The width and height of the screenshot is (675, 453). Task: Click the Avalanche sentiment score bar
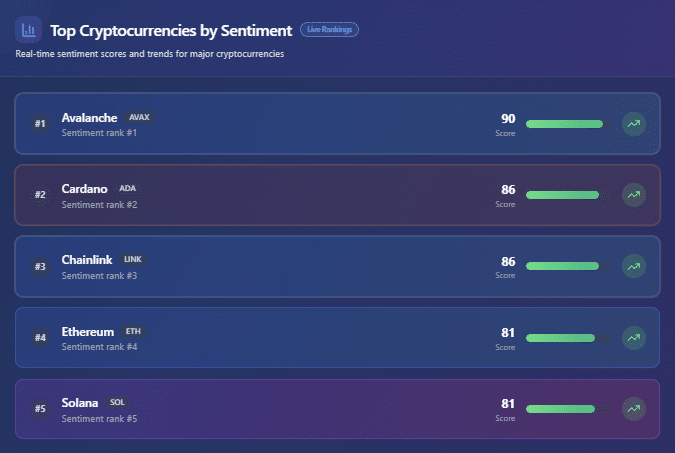click(566, 124)
